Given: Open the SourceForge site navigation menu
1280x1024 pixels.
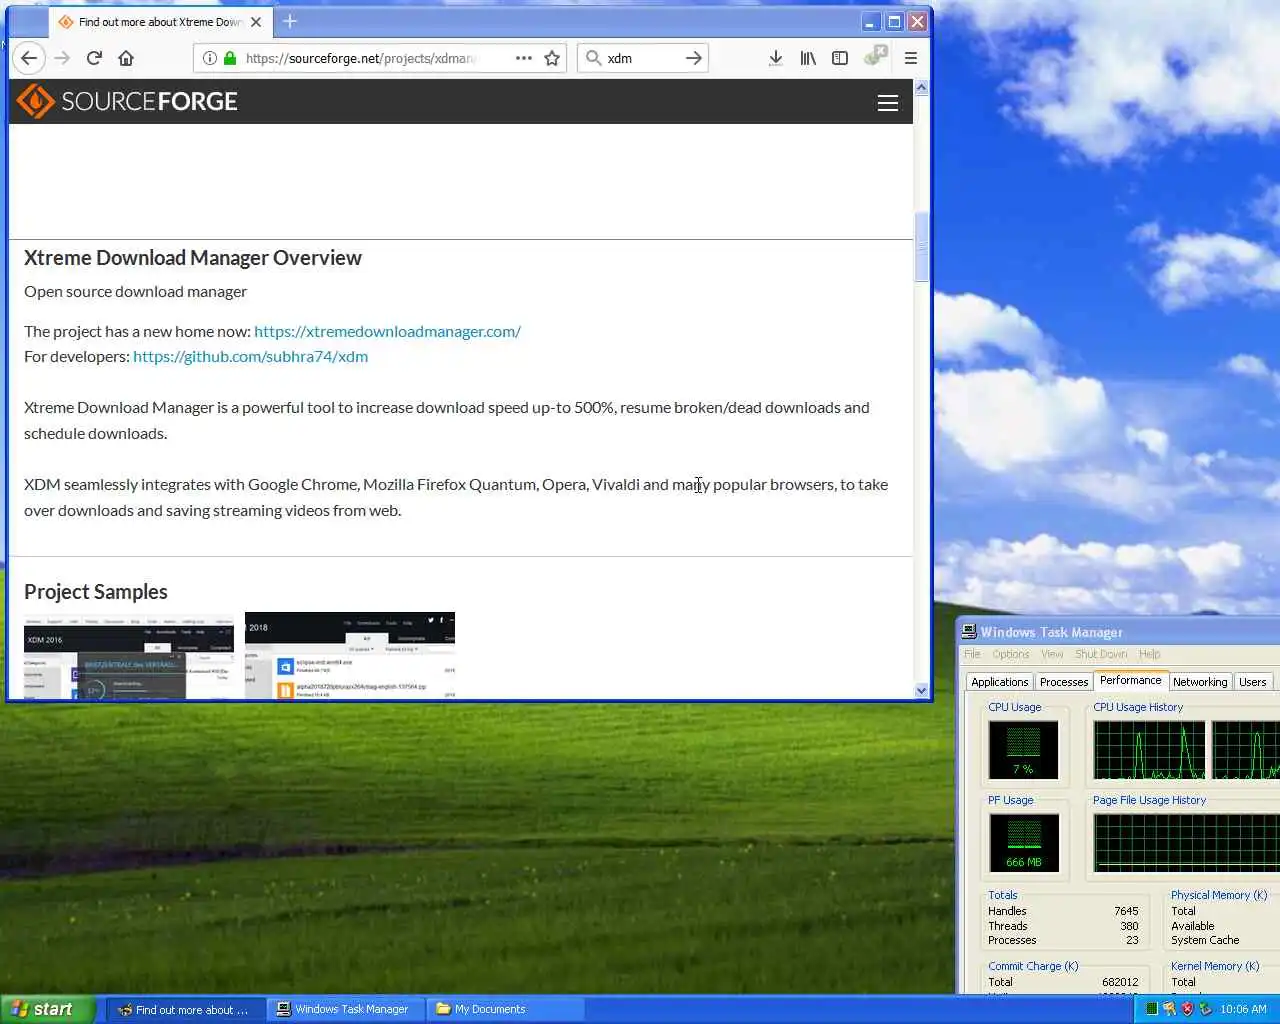Looking at the screenshot, I should click(x=888, y=103).
